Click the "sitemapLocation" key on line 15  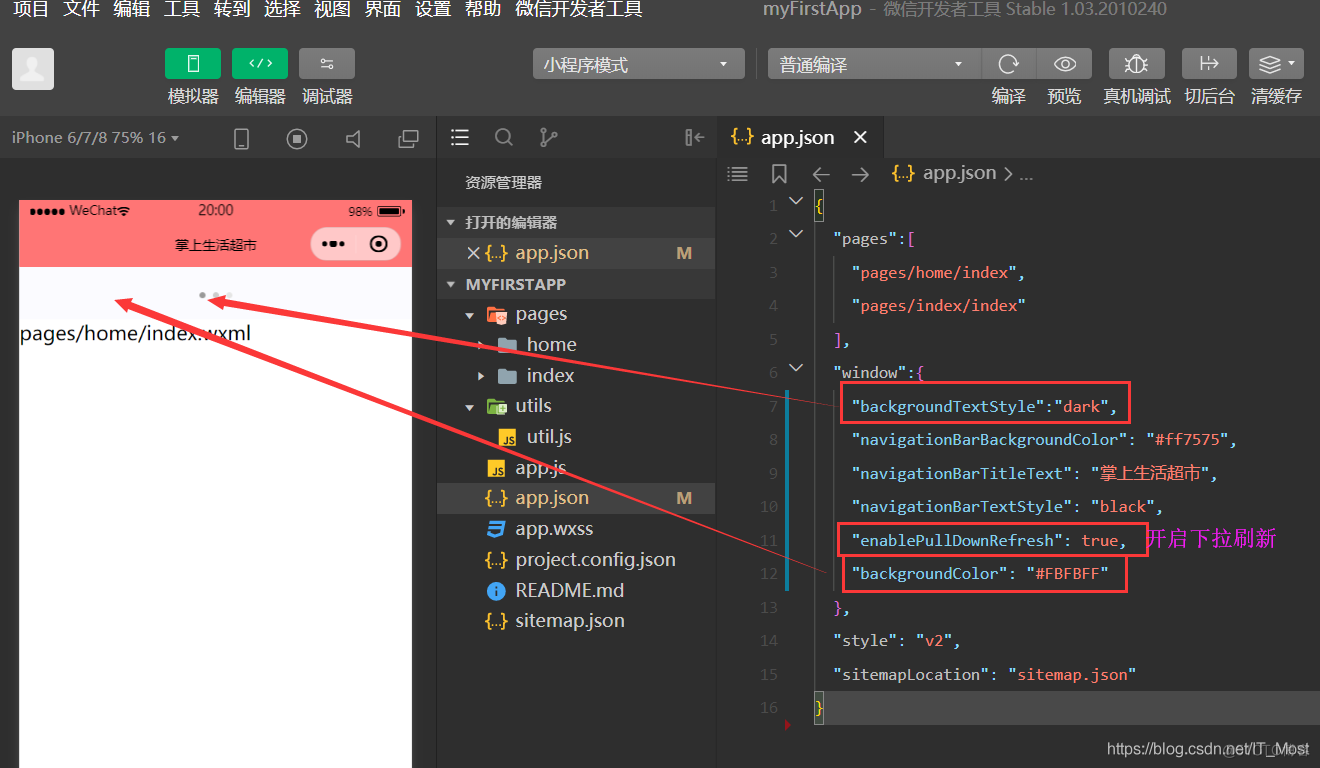click(x=912, y=674)
